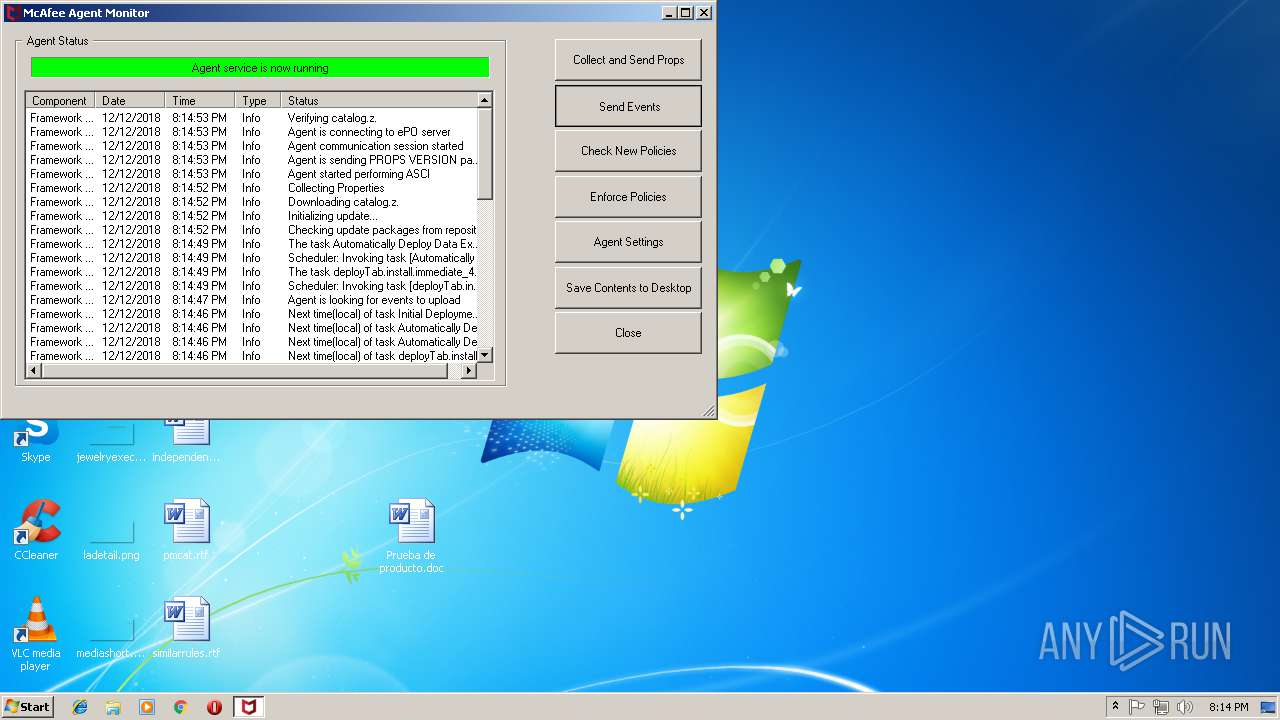This screenshot has height=720, width=1280.
Task: Select 'Scheduler: Invoking task [deployTab.in.' row
Action: pos(252,286)
